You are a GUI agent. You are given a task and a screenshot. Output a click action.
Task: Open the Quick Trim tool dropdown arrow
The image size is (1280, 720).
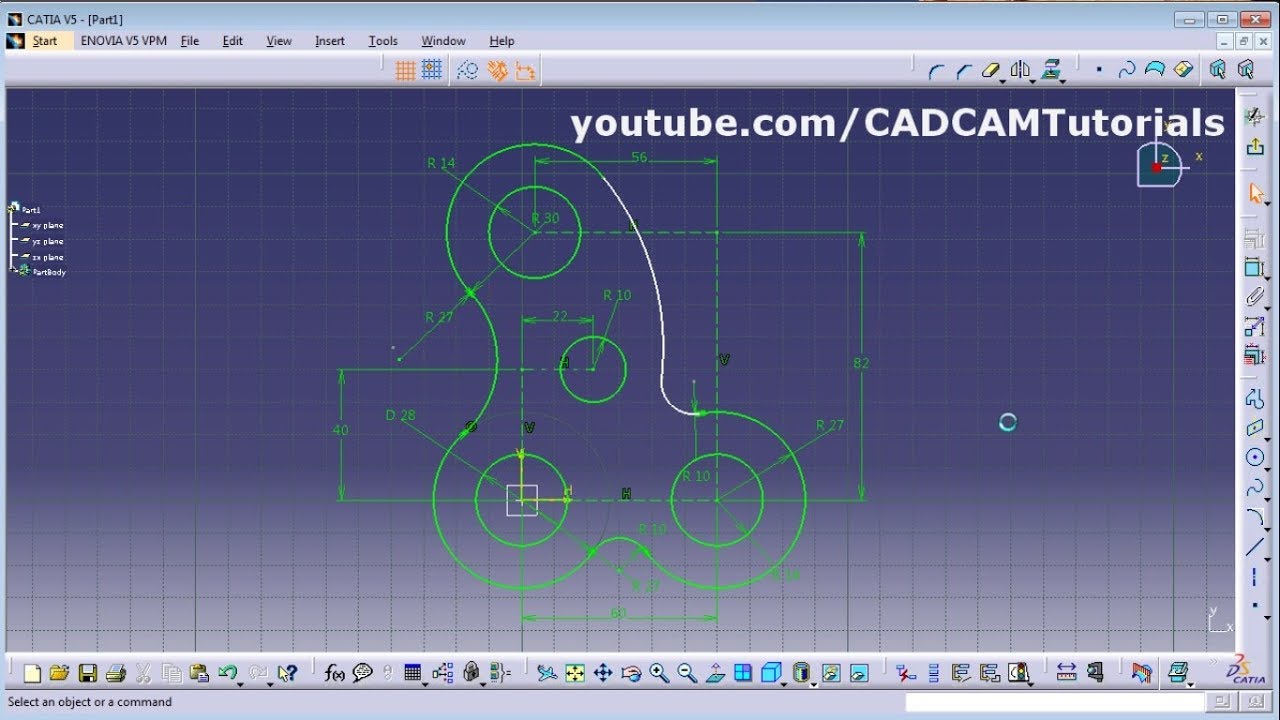1004,81
